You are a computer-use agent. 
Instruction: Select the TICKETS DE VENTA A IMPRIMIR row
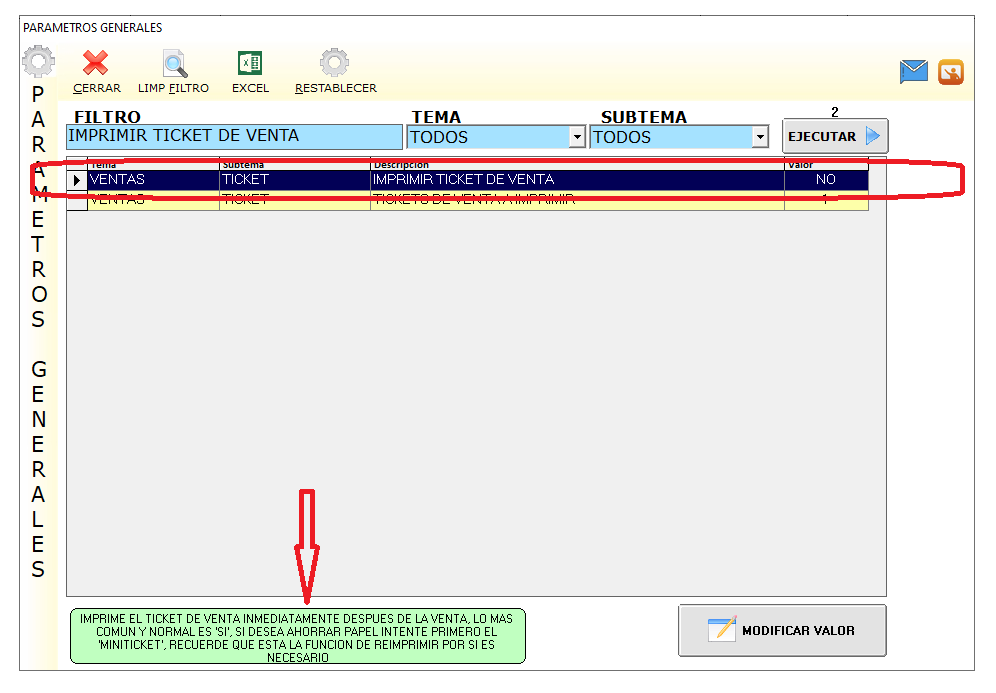tap(473, 200)
